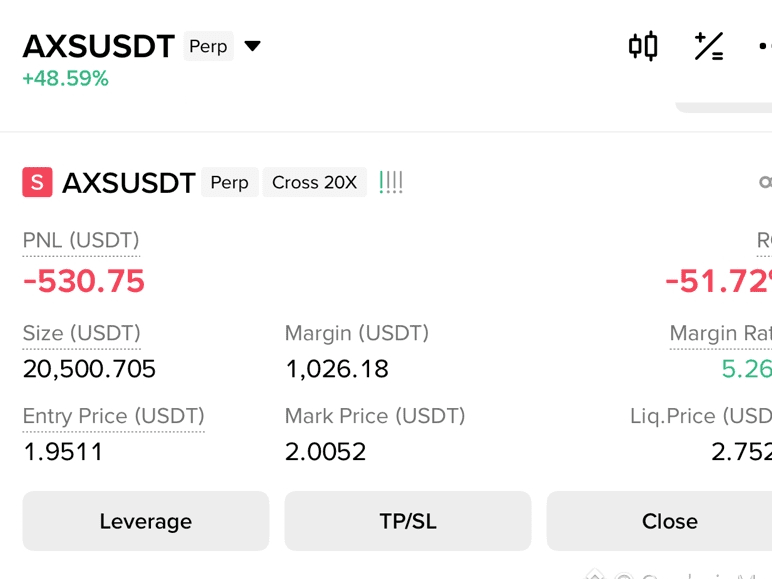
Task: Tap the Entry Price (USDT) label
Action: [x=114, y=416]
